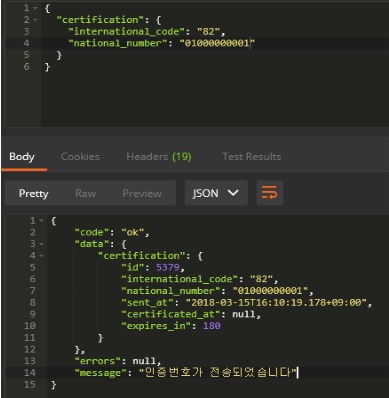Click the request "international_code" key

(126, 32)
